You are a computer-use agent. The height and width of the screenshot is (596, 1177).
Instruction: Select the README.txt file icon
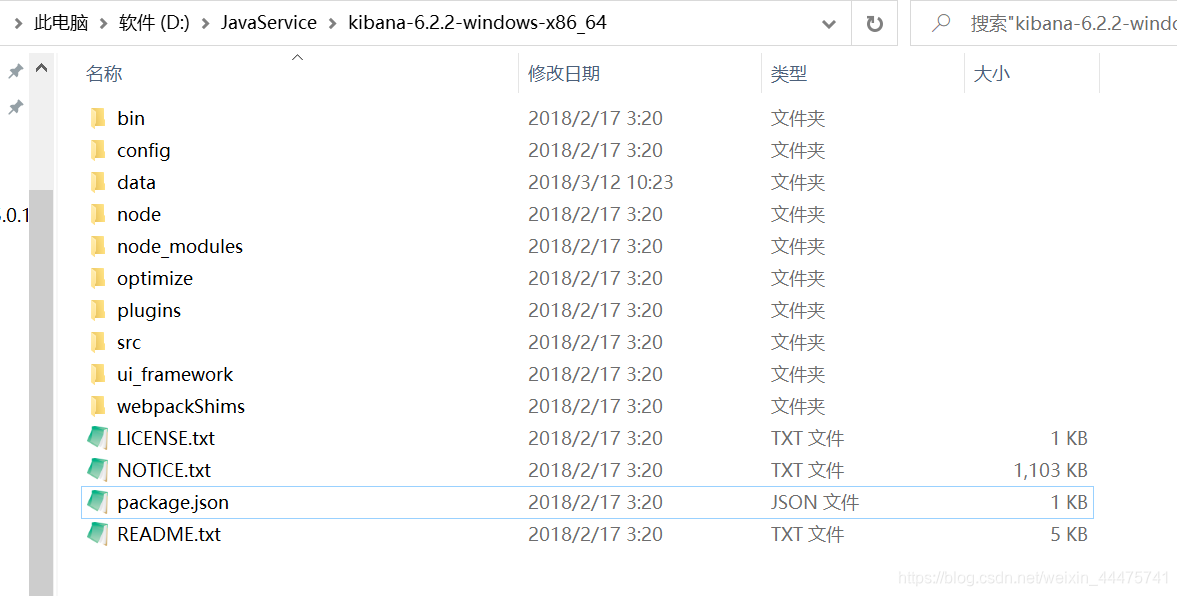pos(98,534)
